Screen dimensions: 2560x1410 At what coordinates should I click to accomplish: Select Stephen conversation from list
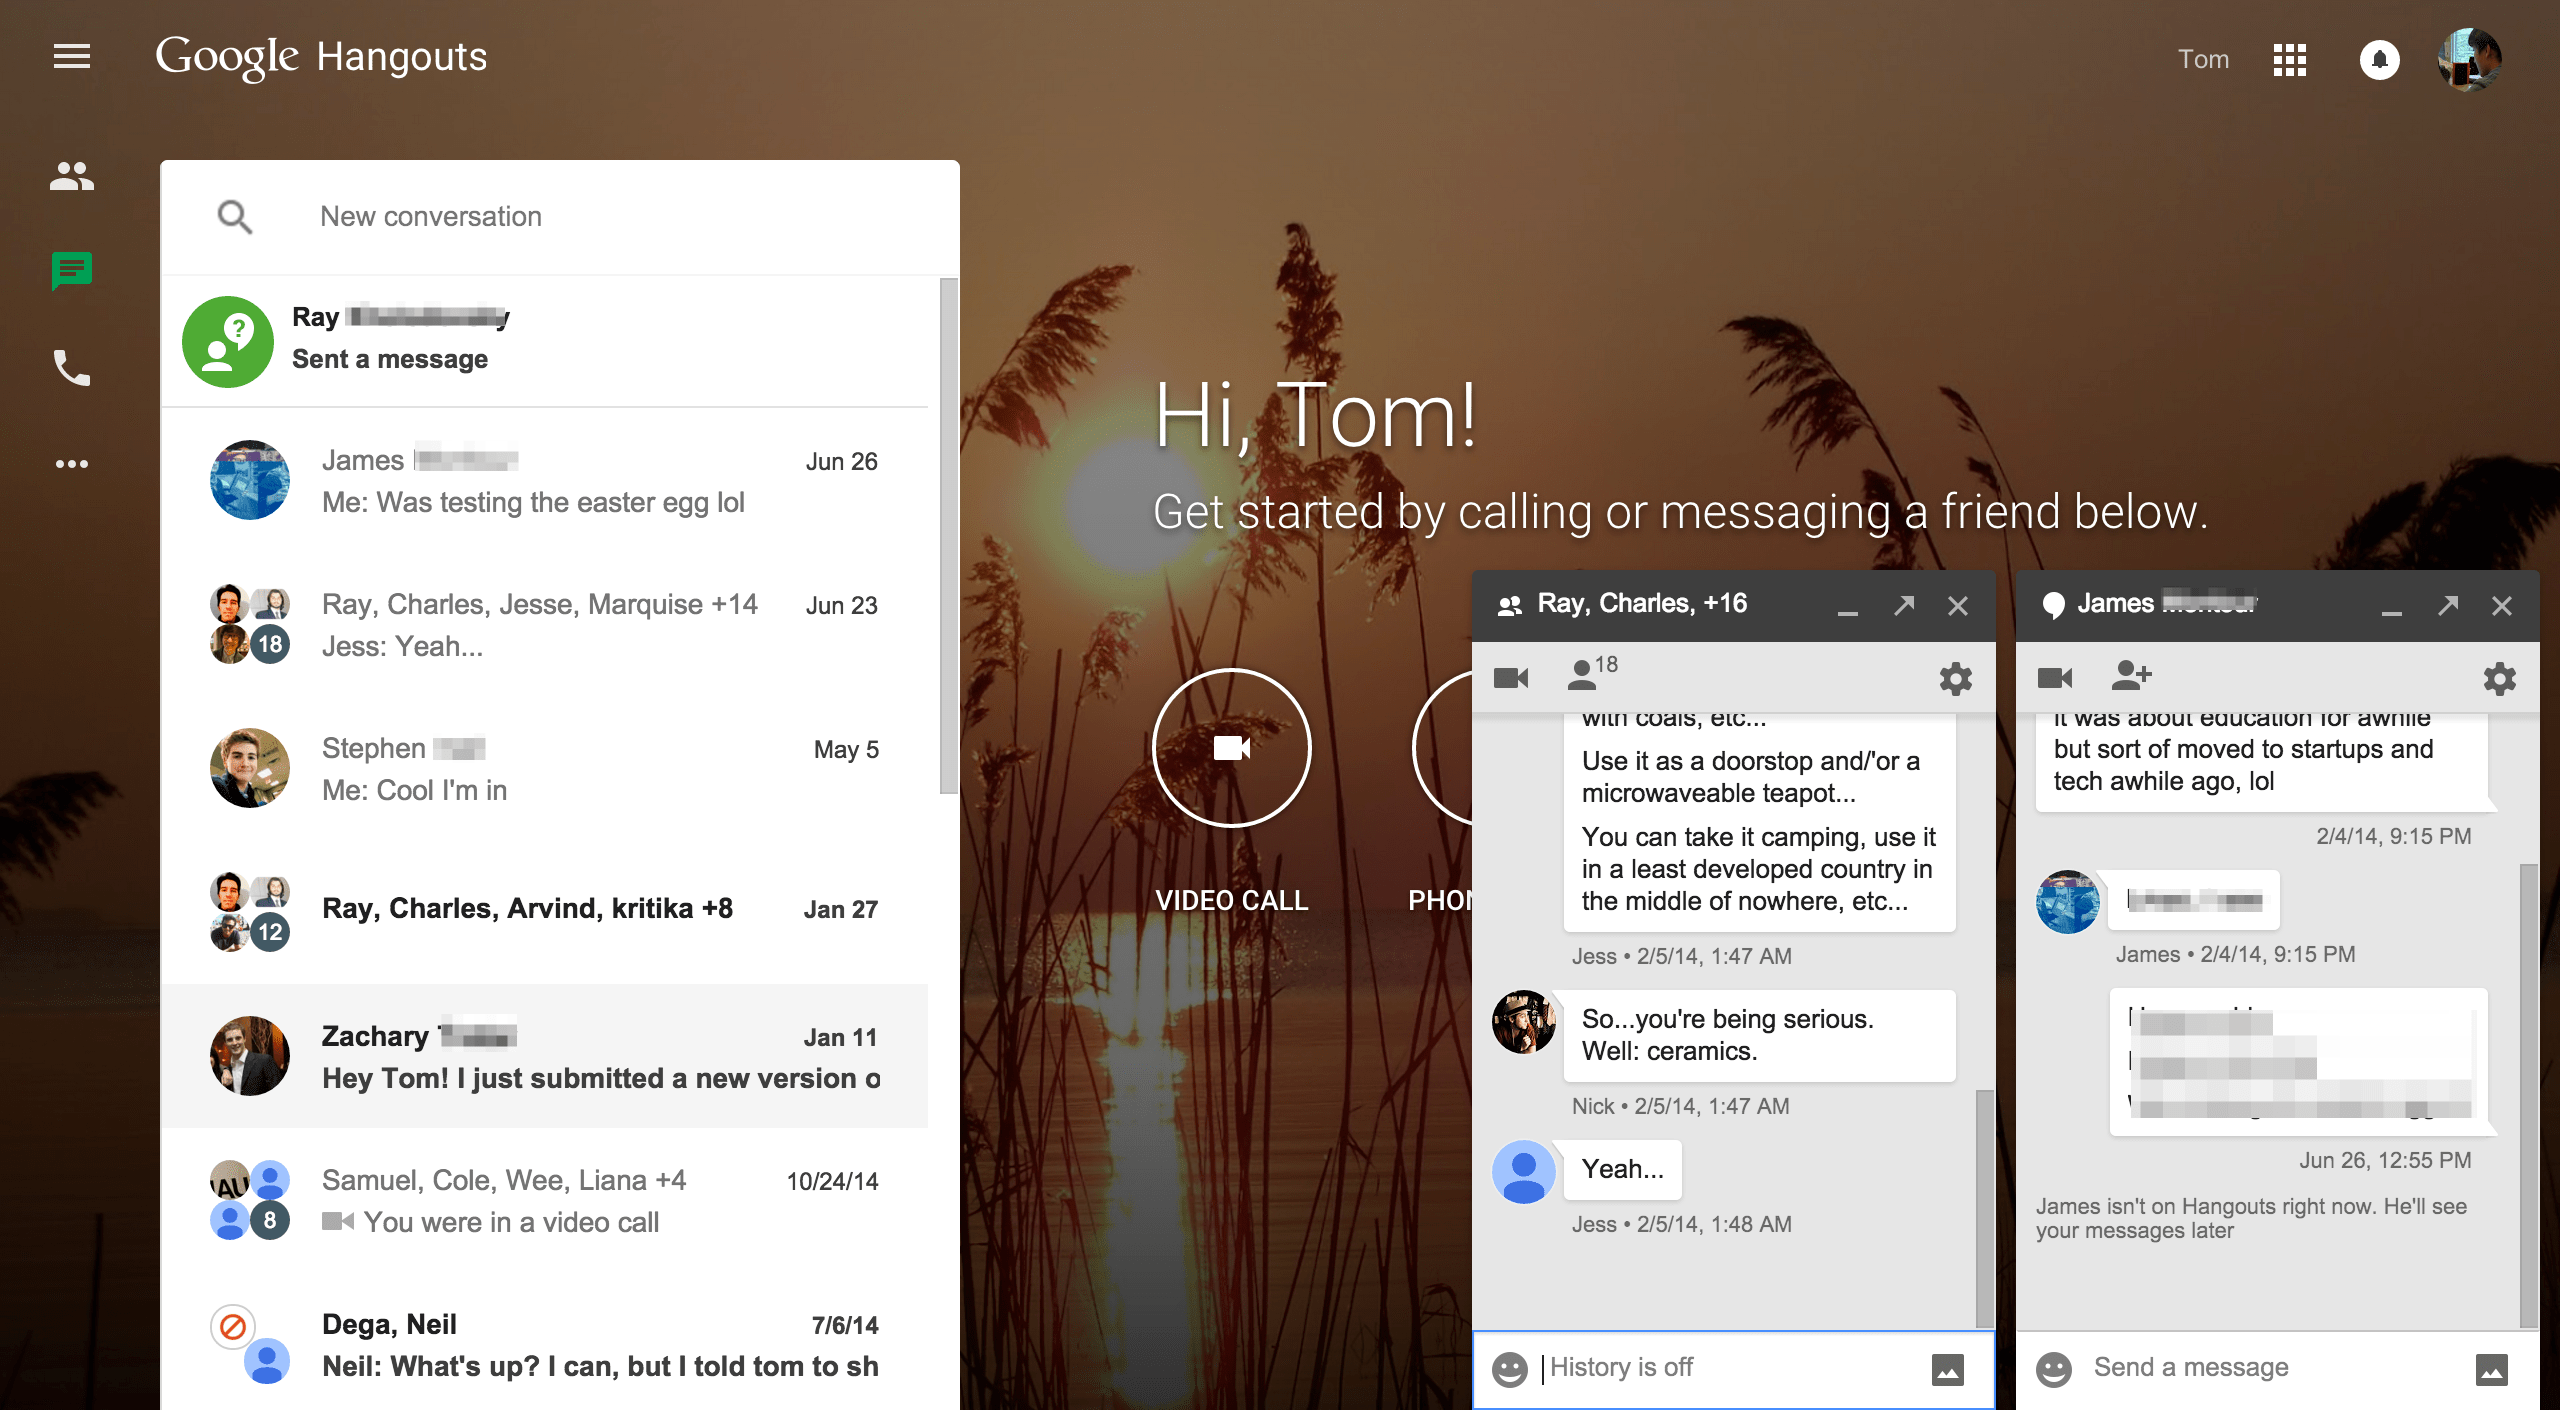click(547, 768)
